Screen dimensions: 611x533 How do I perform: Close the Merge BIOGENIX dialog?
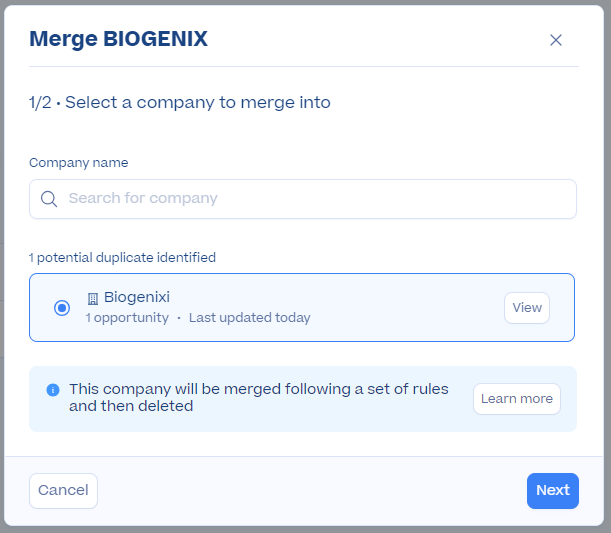tap(556, 40)
